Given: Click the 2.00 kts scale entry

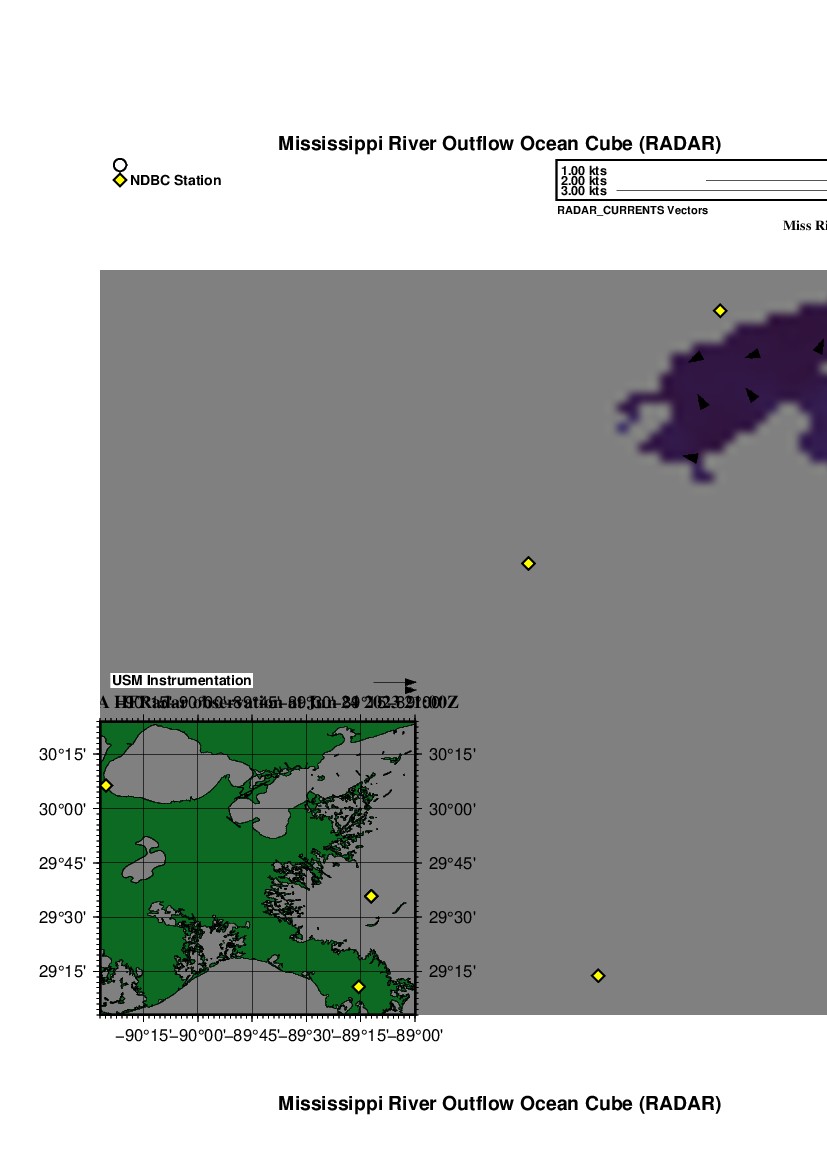Looking at the screenshot, I should coord(583,181).
